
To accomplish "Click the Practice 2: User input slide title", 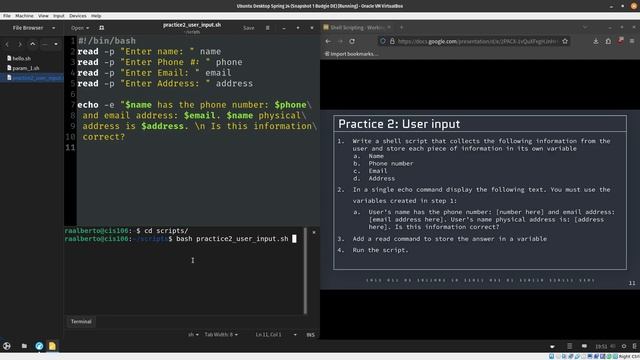I will pos(399,124).
